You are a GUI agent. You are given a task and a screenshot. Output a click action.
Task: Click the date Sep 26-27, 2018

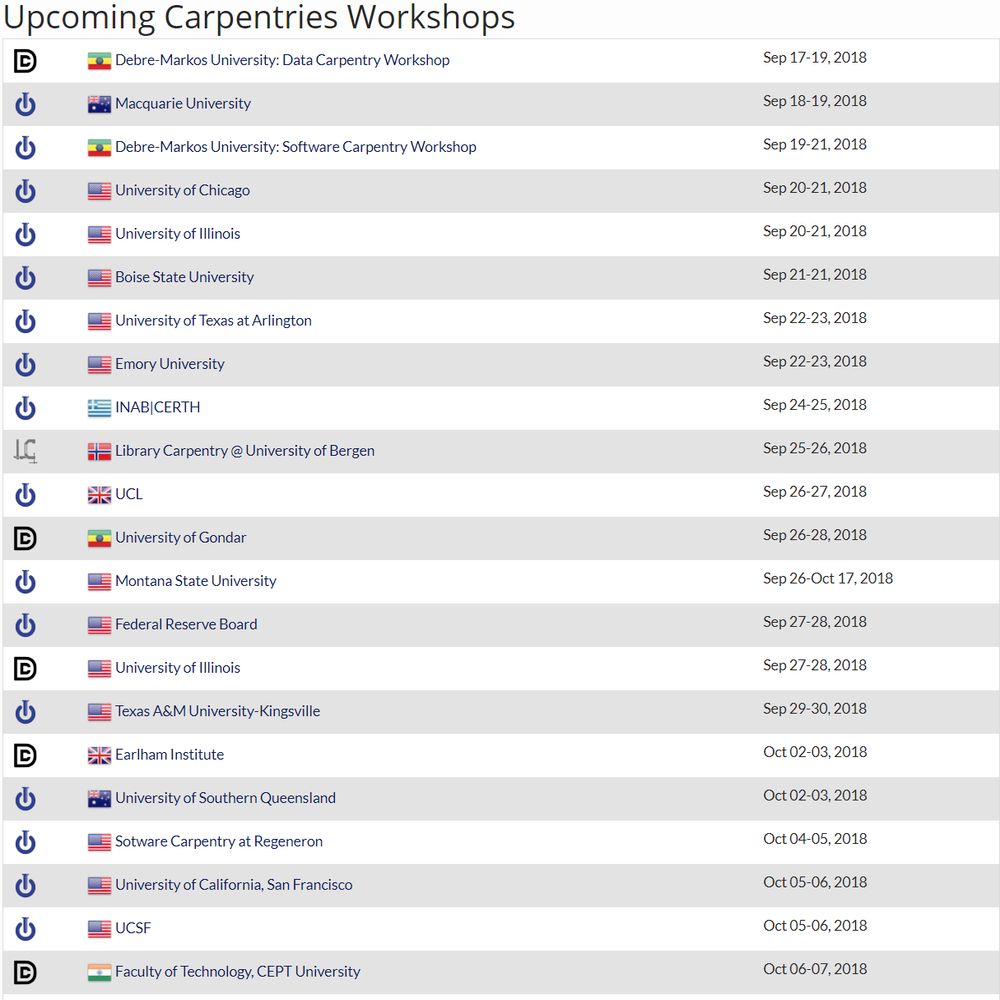[815, 491]
